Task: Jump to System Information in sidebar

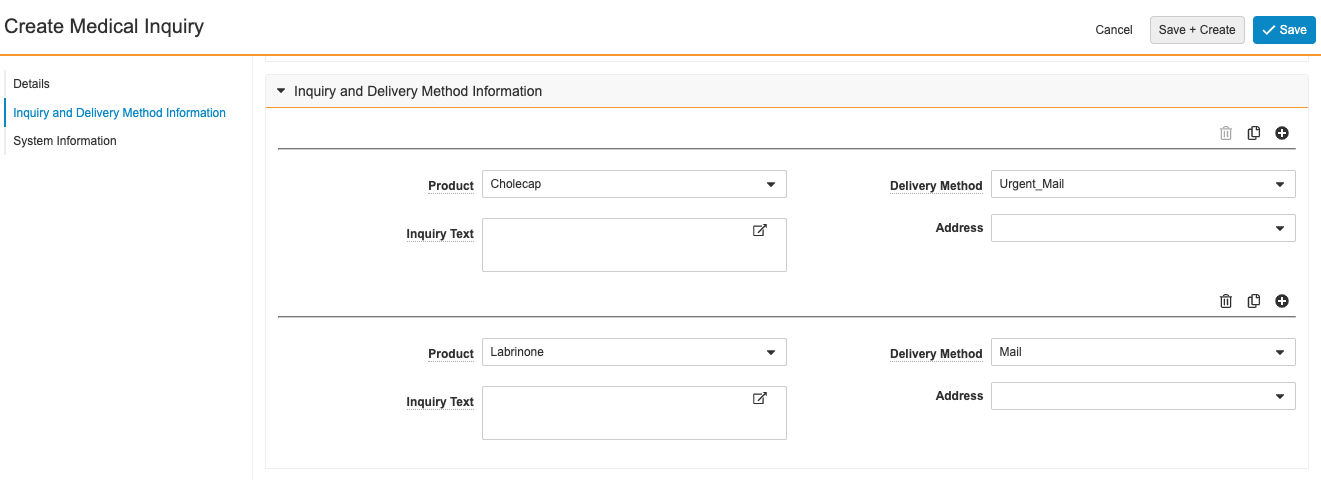Action: tap(65, 141)
